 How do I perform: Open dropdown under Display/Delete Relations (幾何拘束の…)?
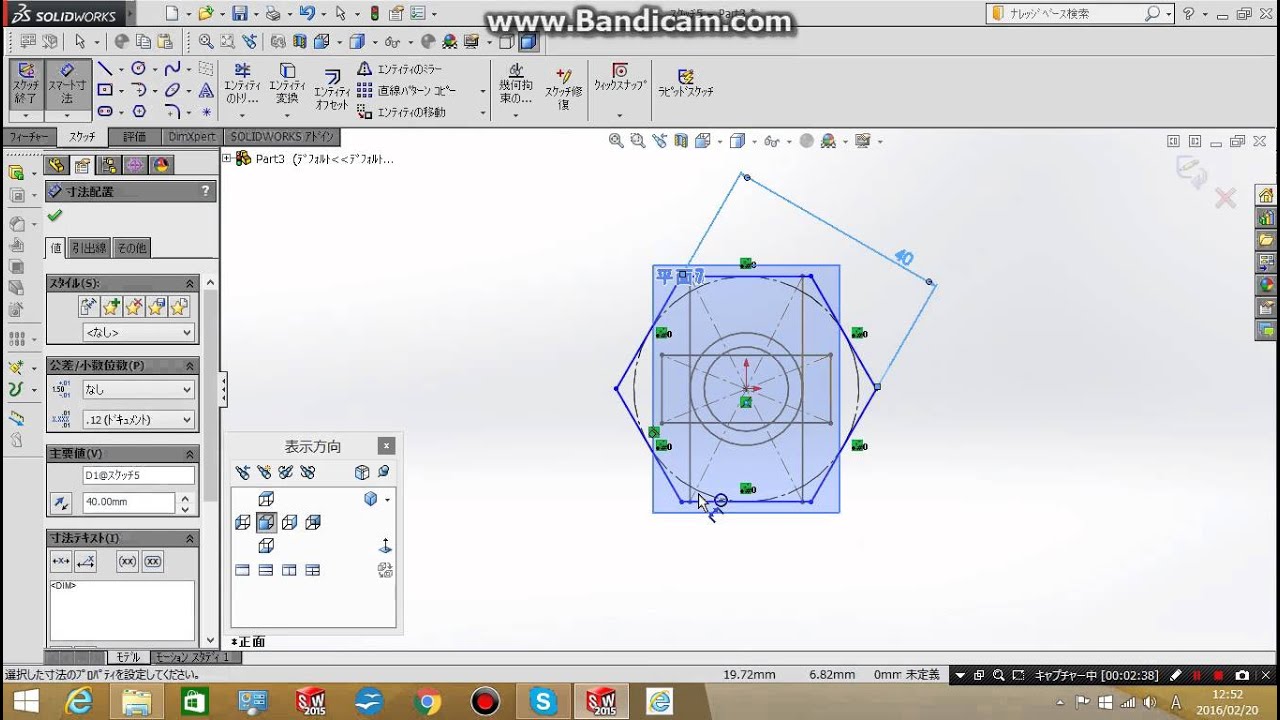(516, 115)
